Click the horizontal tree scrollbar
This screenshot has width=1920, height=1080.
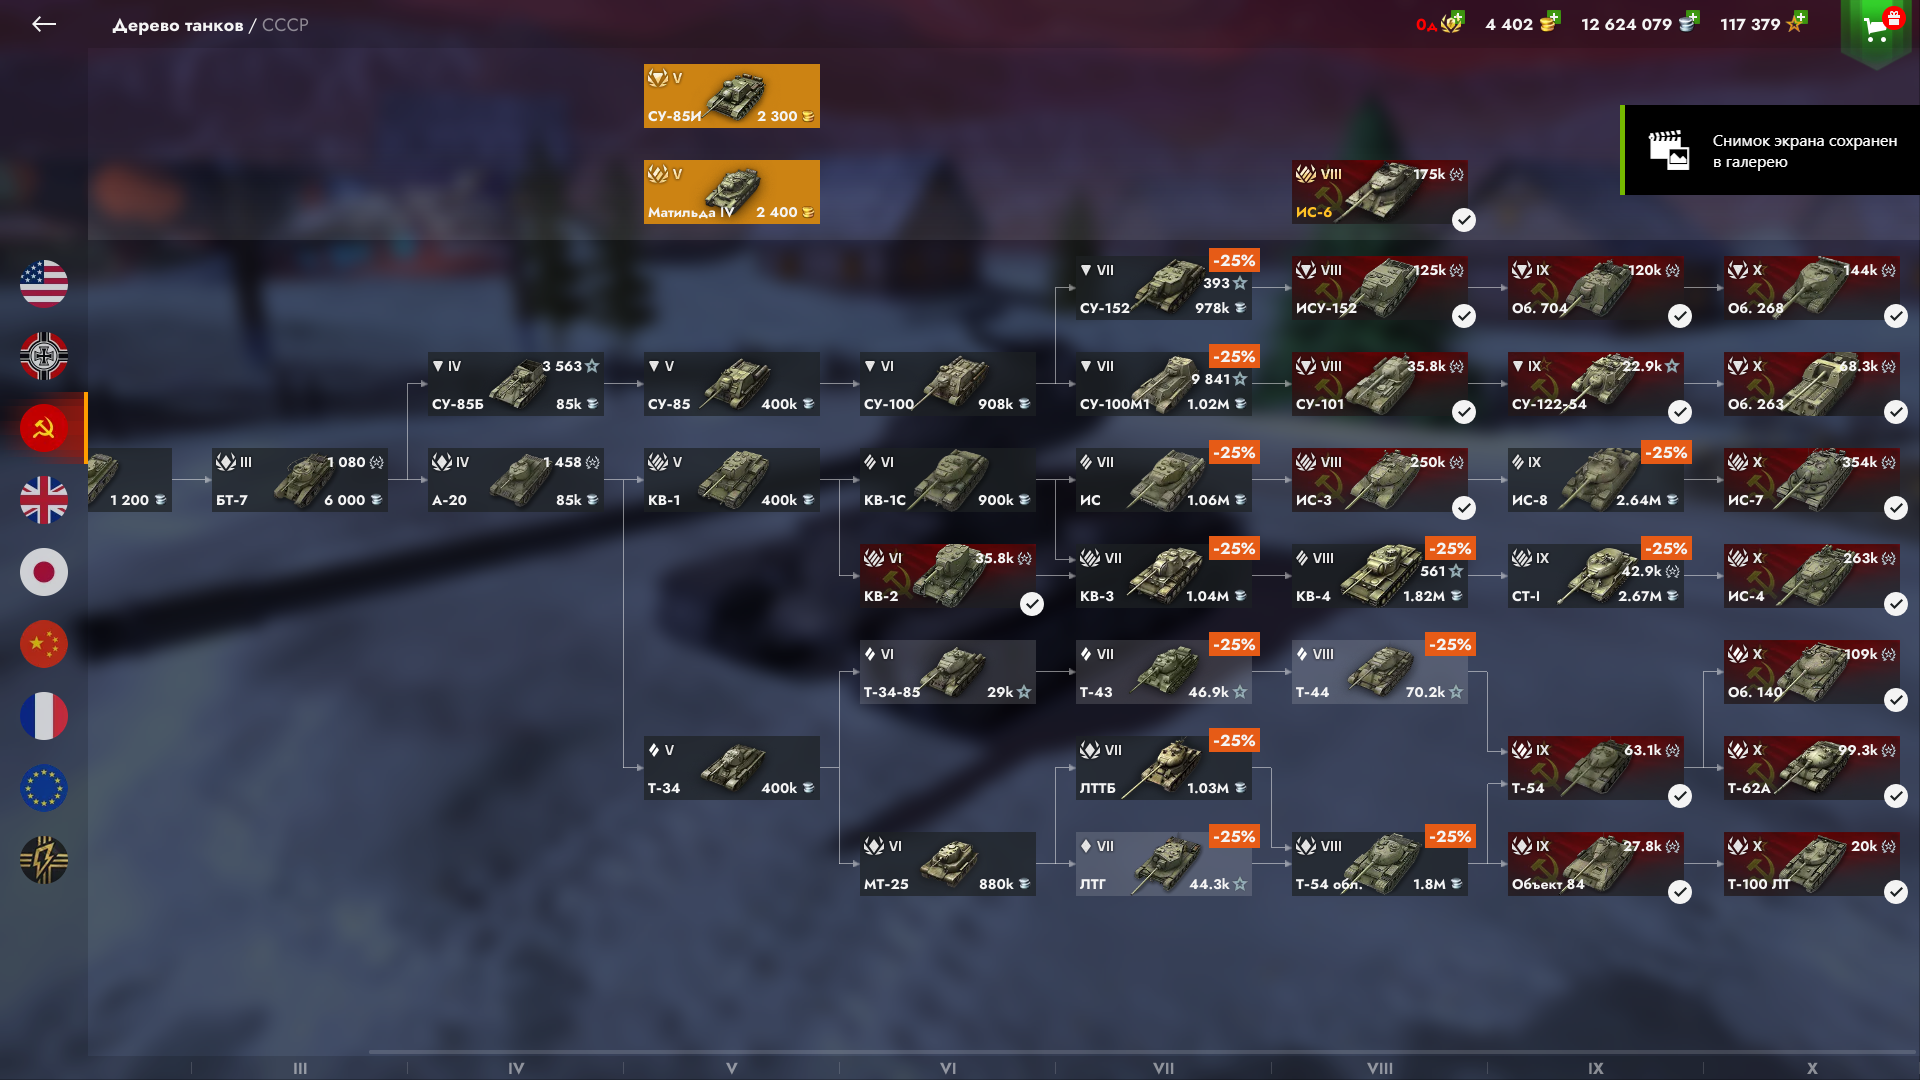(1142, 1052)
